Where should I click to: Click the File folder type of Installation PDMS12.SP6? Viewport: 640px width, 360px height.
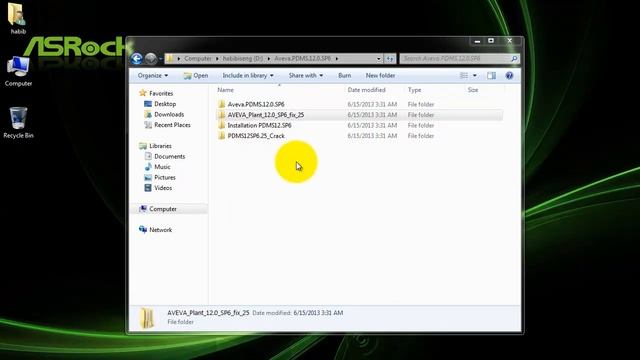pyautogui.click(x=421, y=125)
